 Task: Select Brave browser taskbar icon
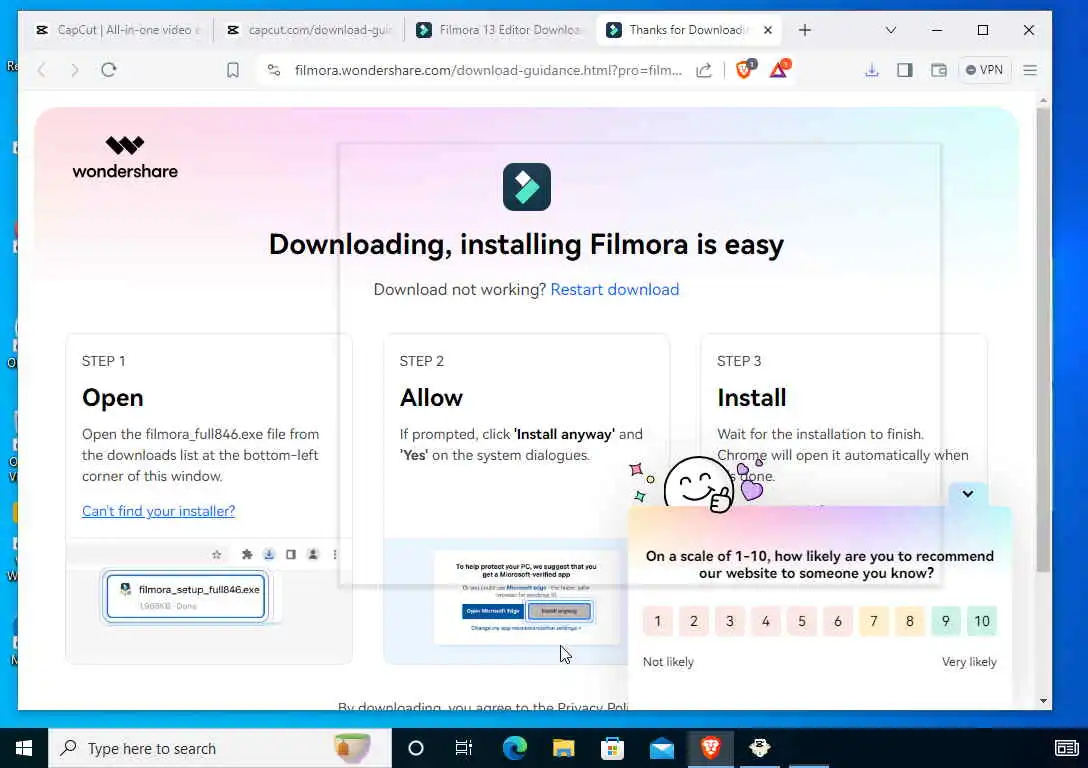(711, 748)
